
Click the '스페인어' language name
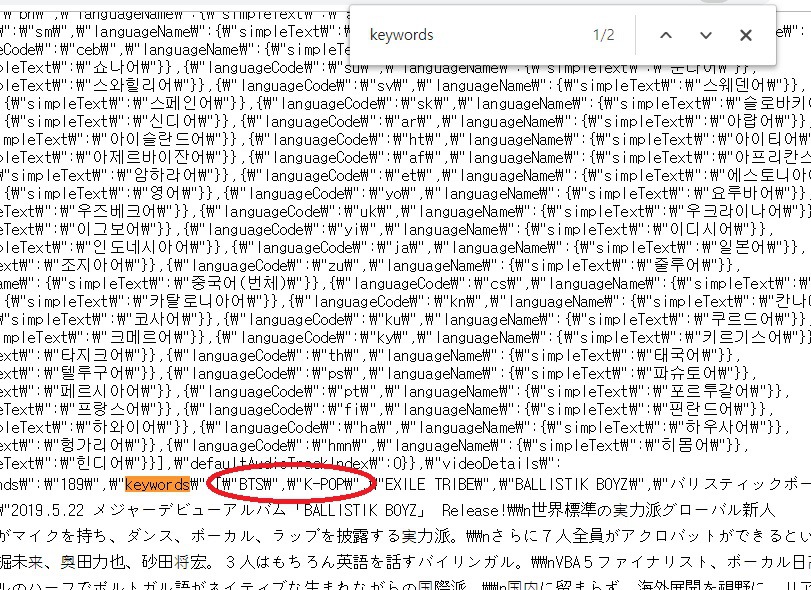pos(180,103)
